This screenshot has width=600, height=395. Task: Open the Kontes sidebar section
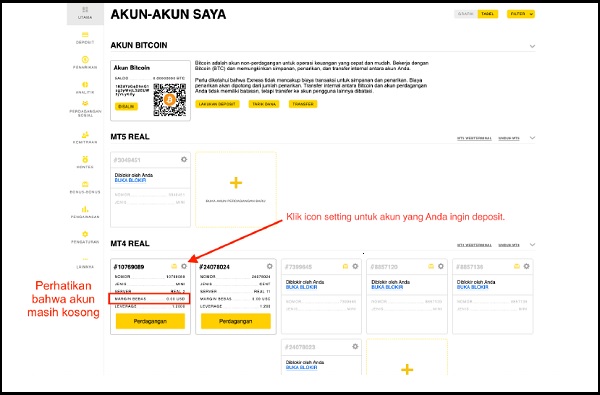point(85,162)
